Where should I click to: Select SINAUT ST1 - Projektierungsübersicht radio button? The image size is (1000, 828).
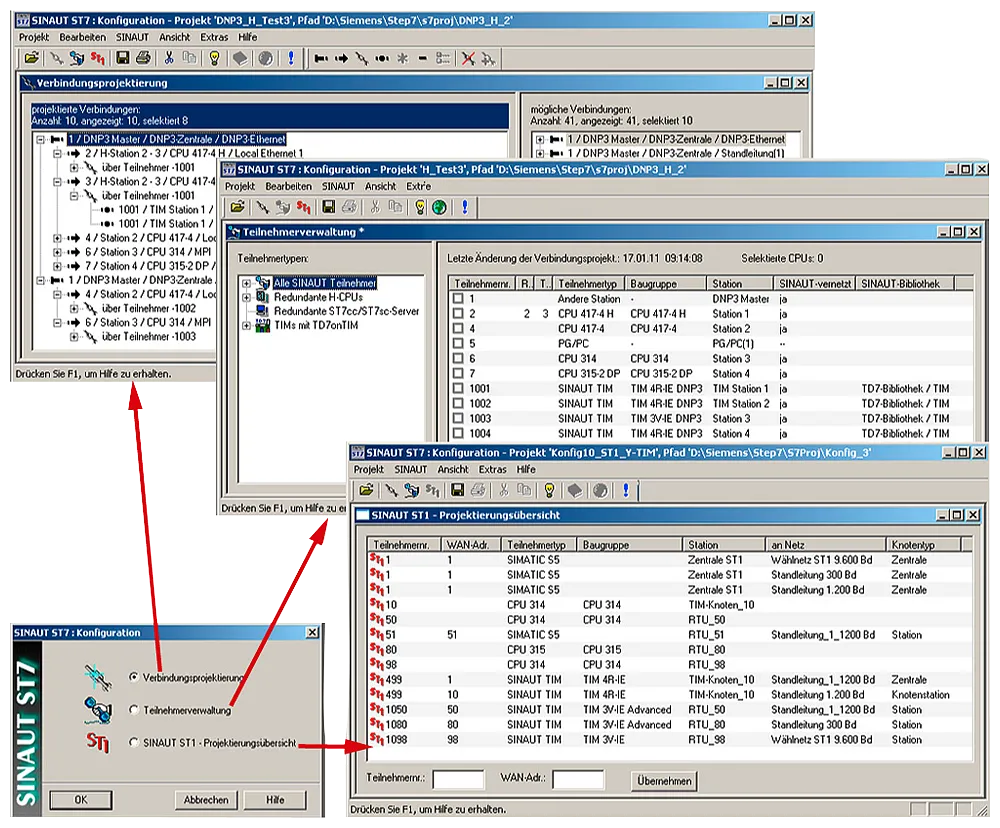133,743
